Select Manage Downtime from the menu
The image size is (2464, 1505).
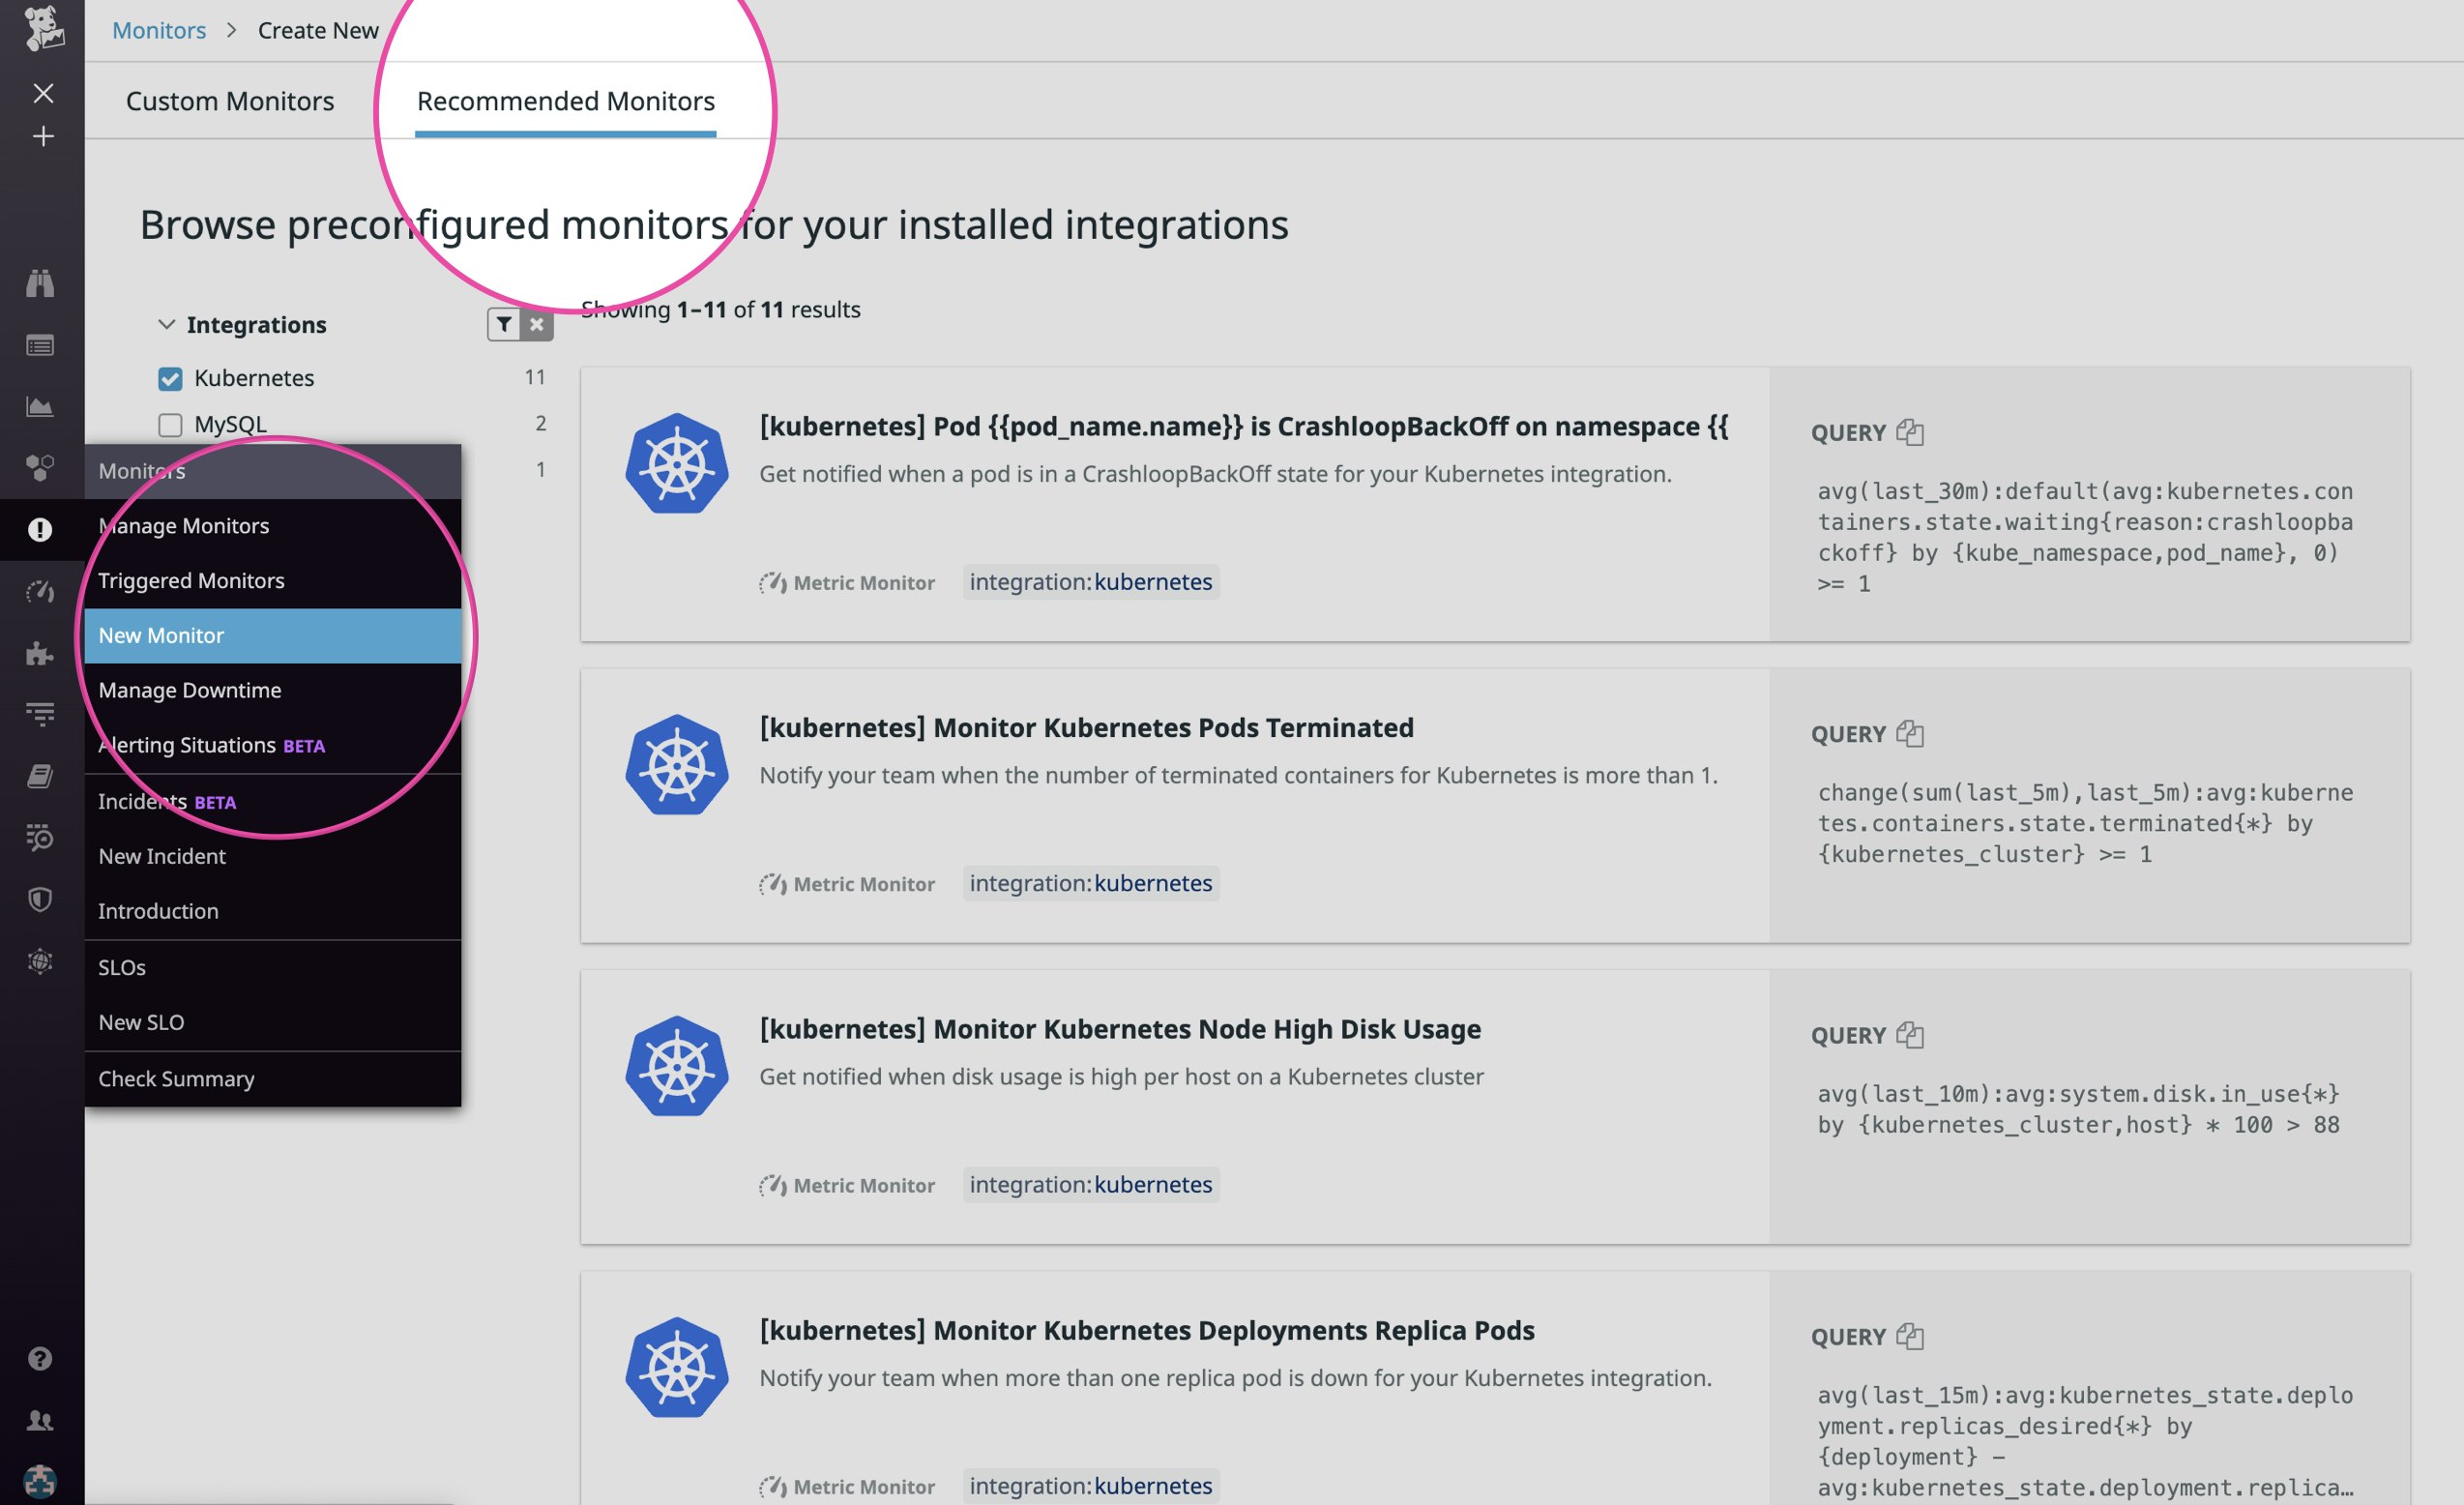point(188,690)
